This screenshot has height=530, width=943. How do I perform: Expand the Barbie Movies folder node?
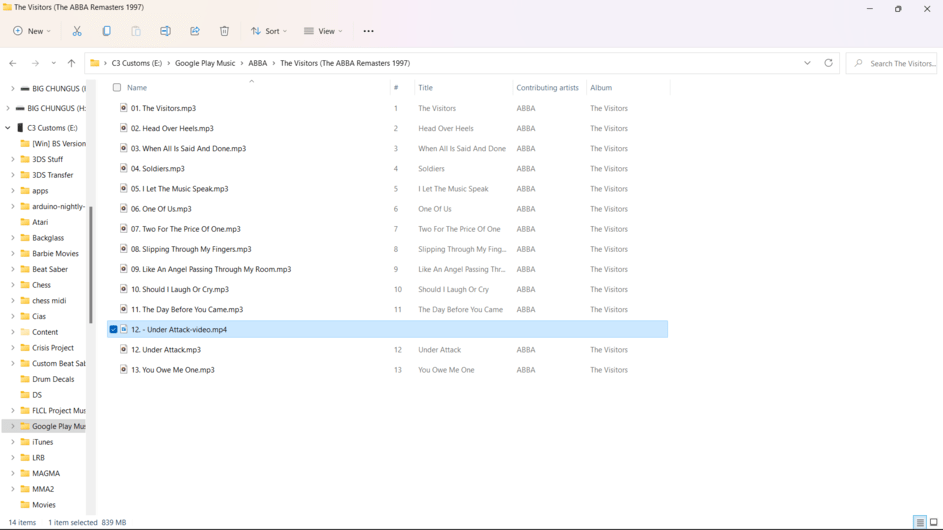[x=13, y=254]
